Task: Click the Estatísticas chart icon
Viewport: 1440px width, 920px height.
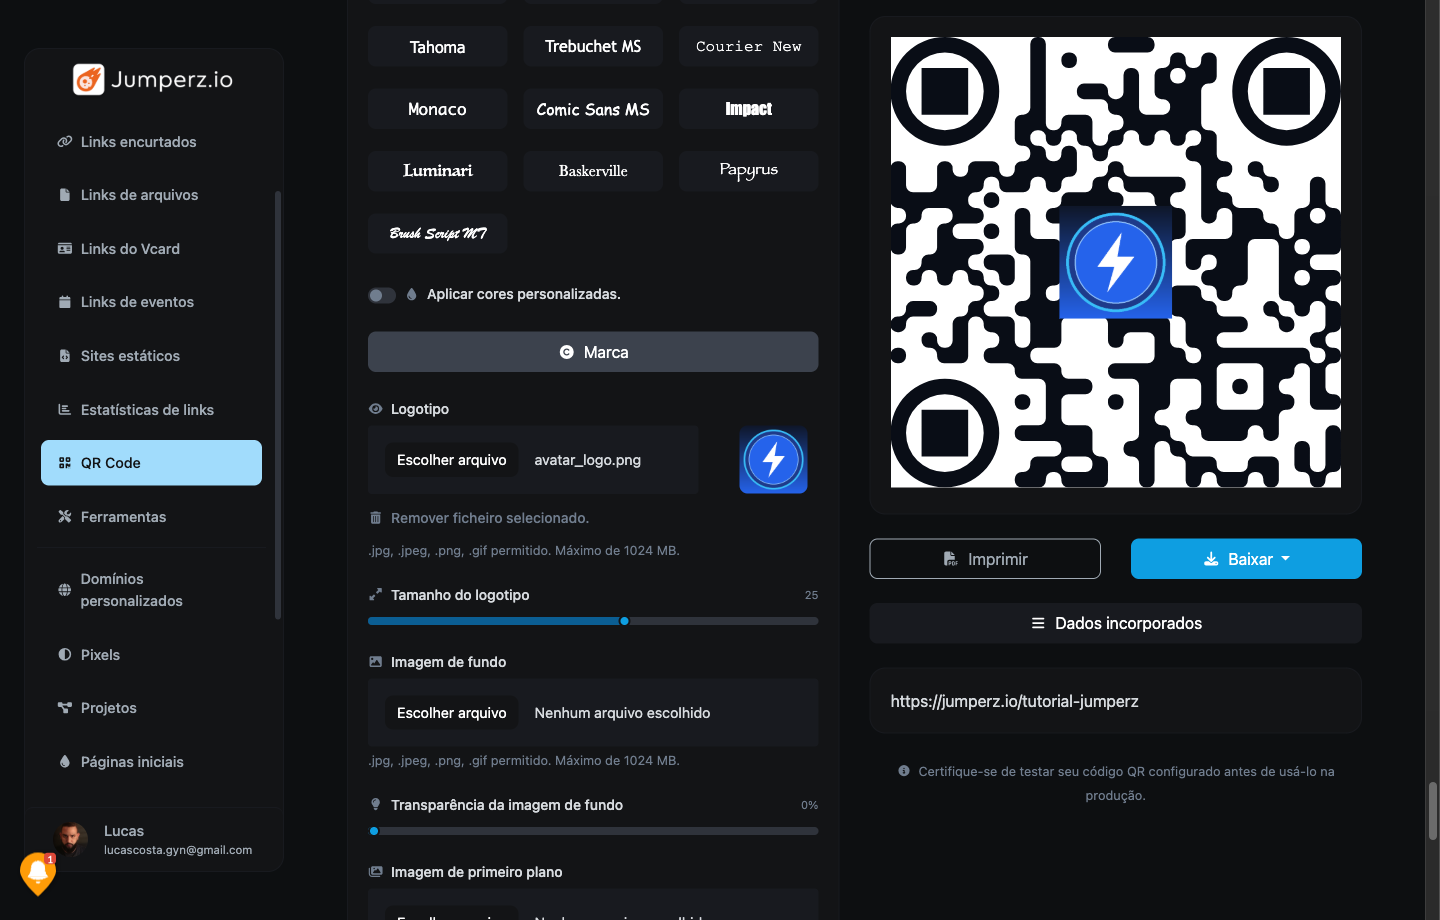Action: 65,410
